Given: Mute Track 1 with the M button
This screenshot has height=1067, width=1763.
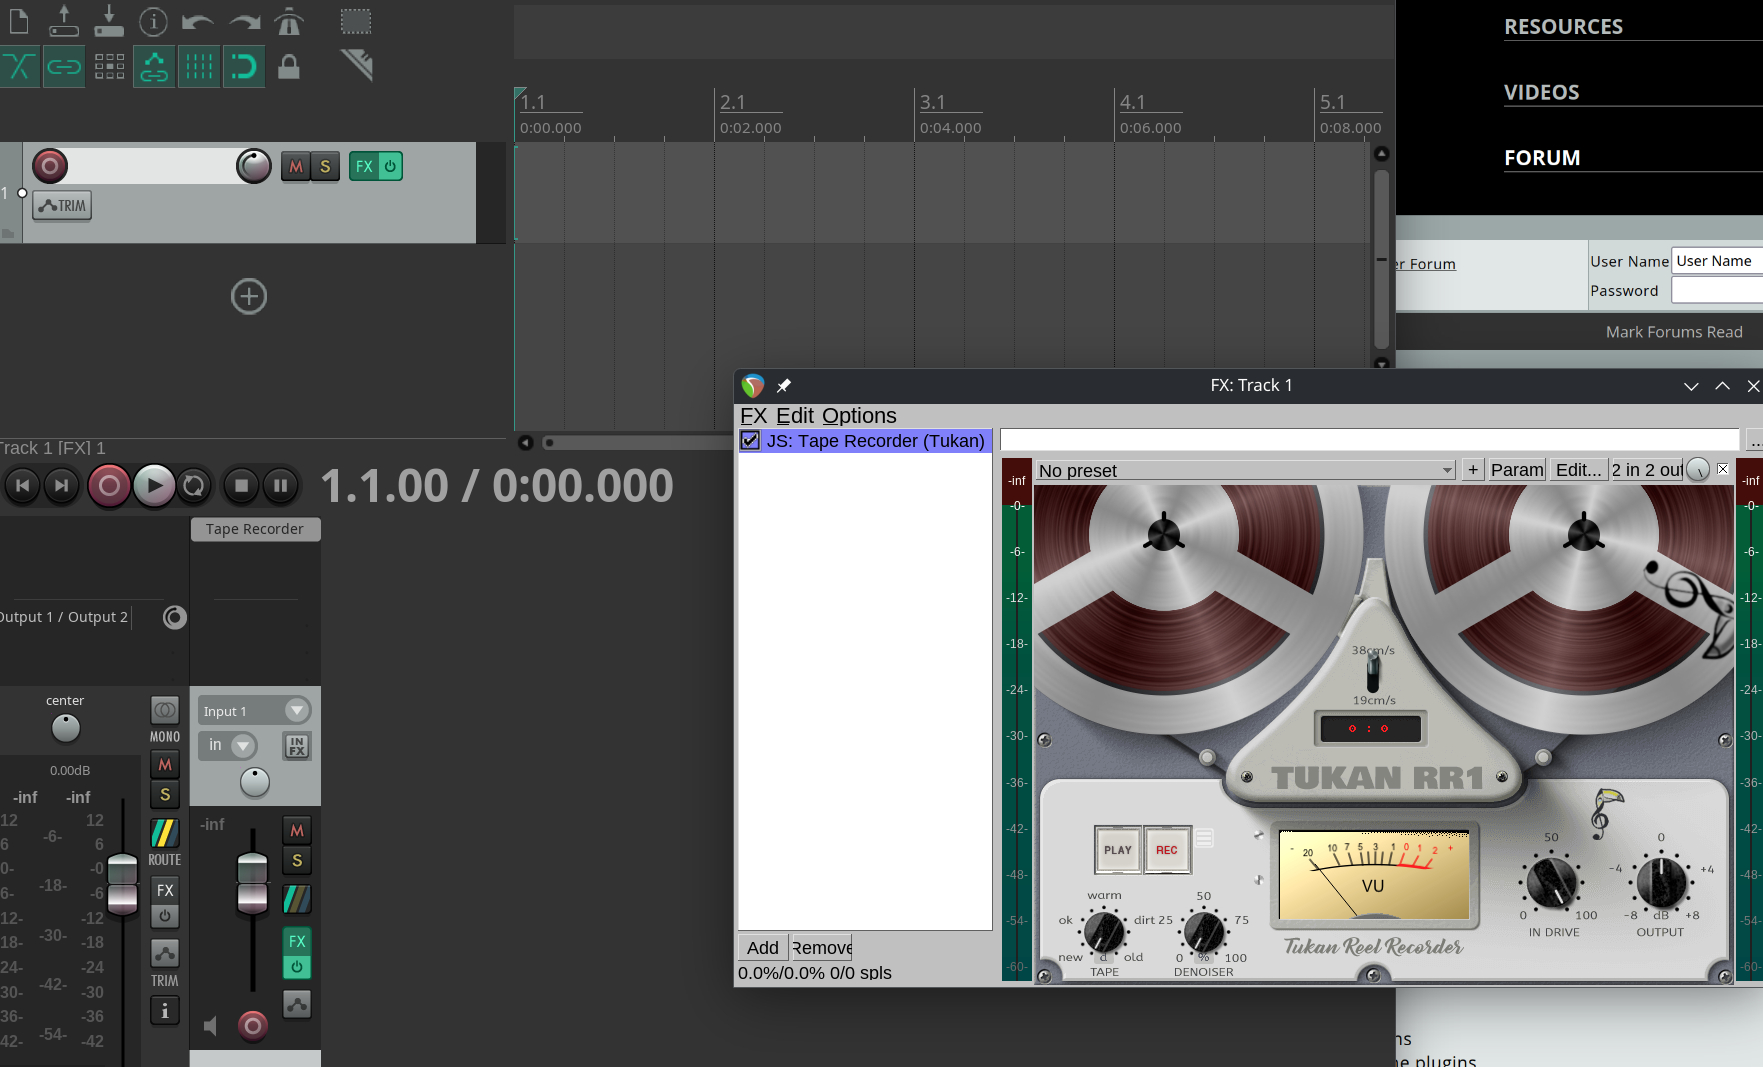Looking at the screenshot, I should click(295, 167).
